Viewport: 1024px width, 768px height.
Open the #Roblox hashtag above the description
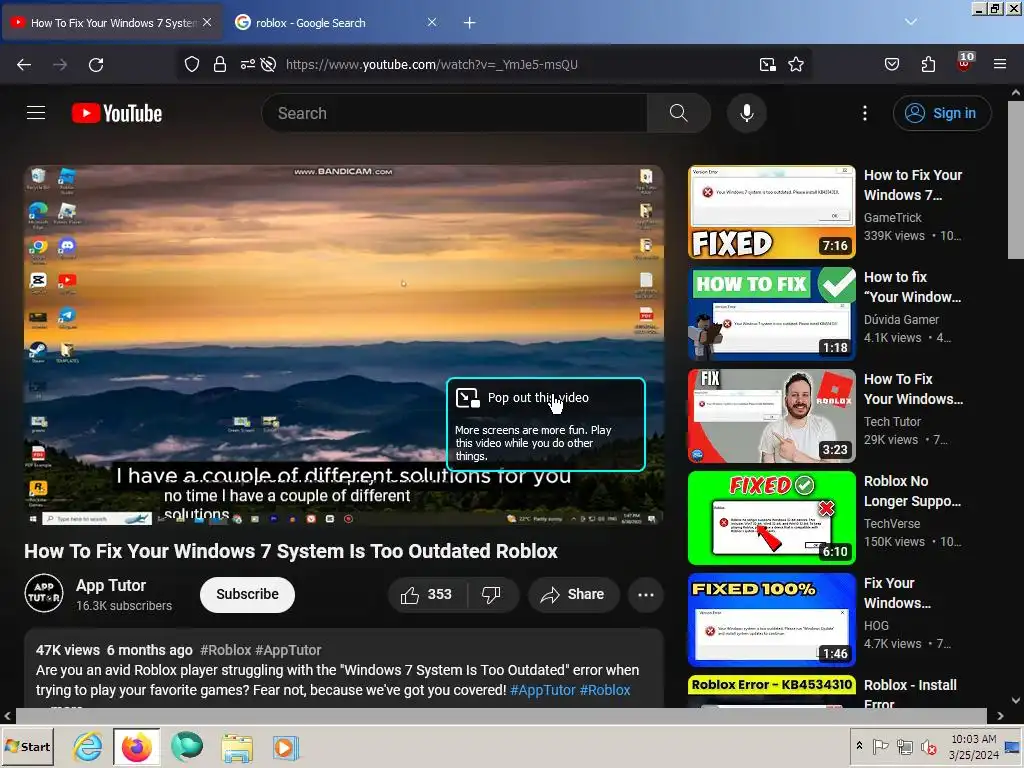[x=225, y=650]
